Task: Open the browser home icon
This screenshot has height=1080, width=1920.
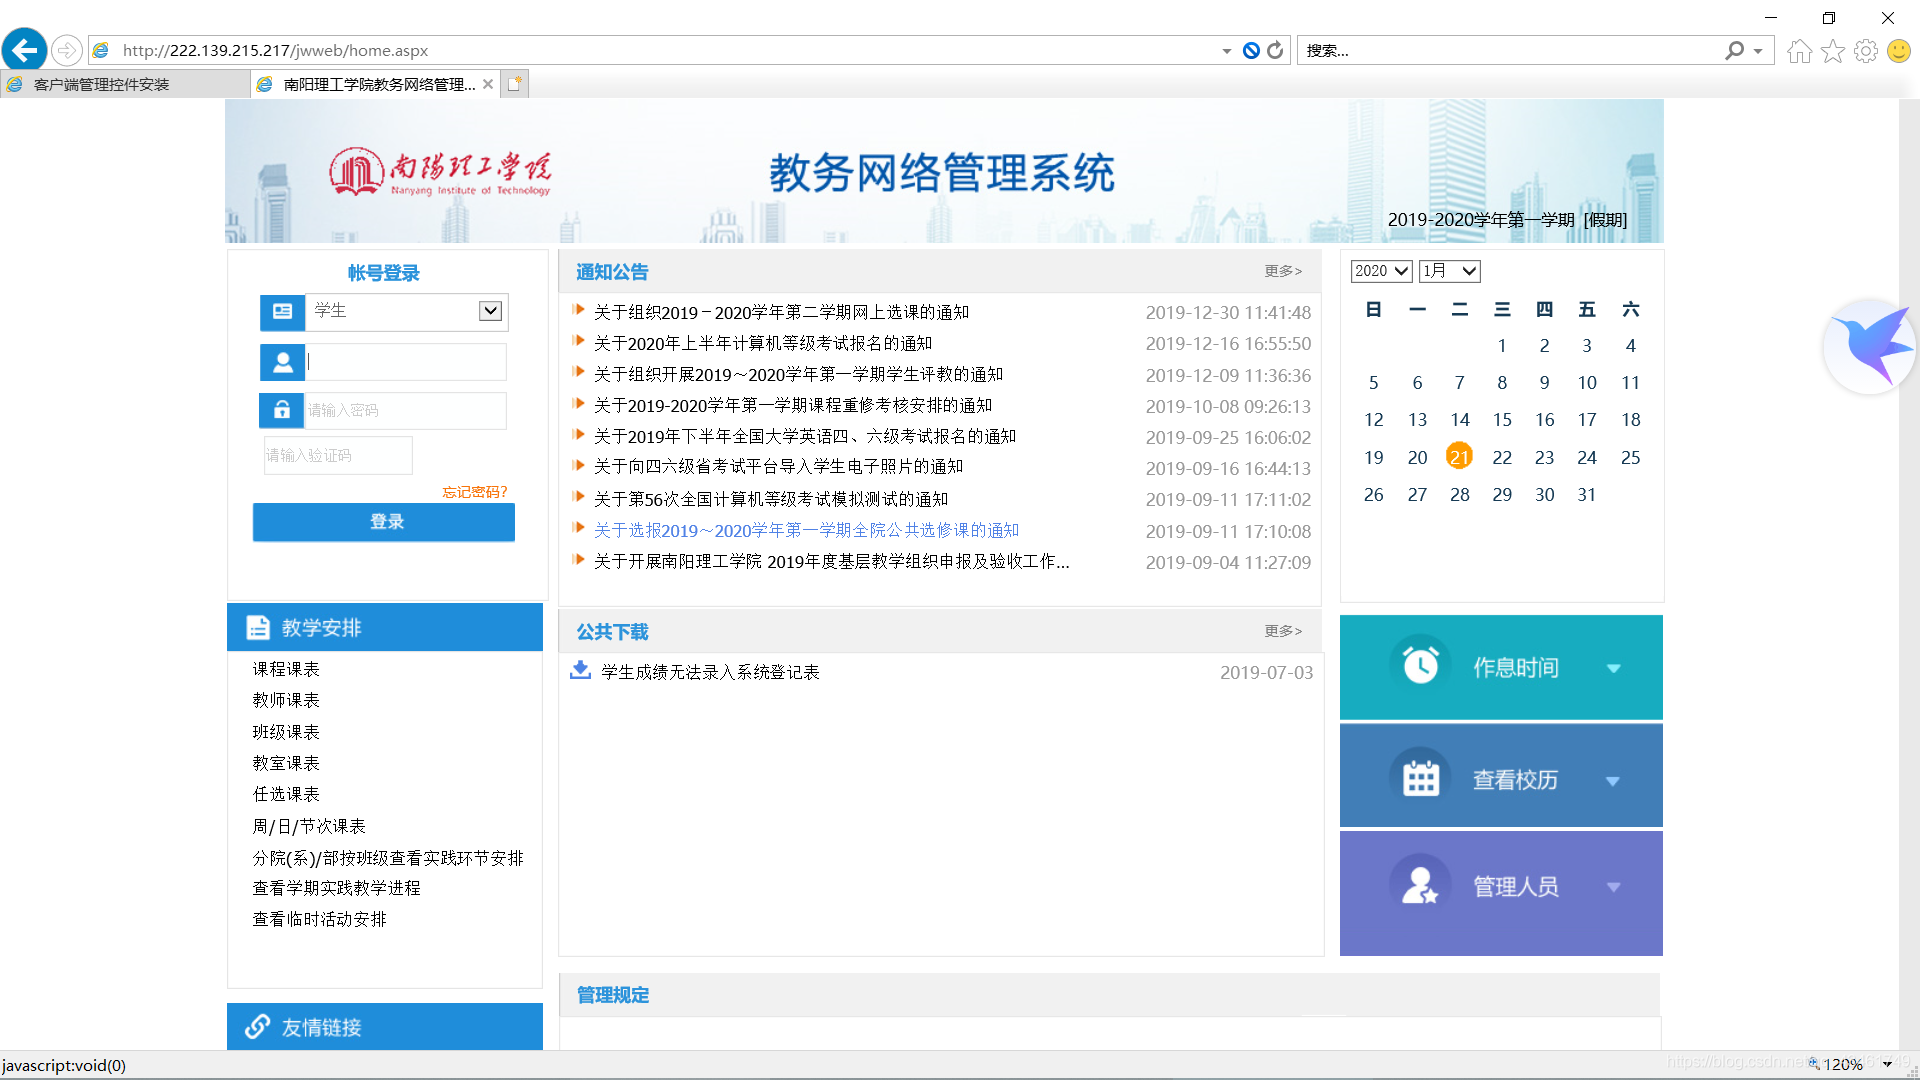Action: [x=1800, y=50]
